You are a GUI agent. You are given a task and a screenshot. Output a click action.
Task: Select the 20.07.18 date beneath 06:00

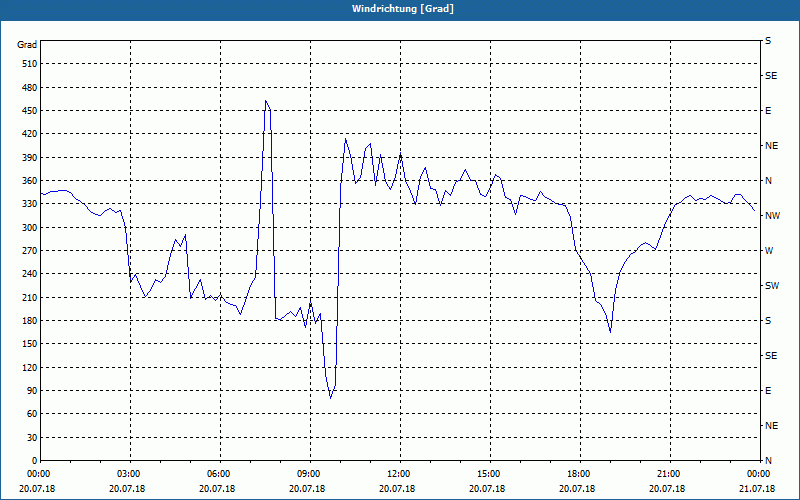217,489
